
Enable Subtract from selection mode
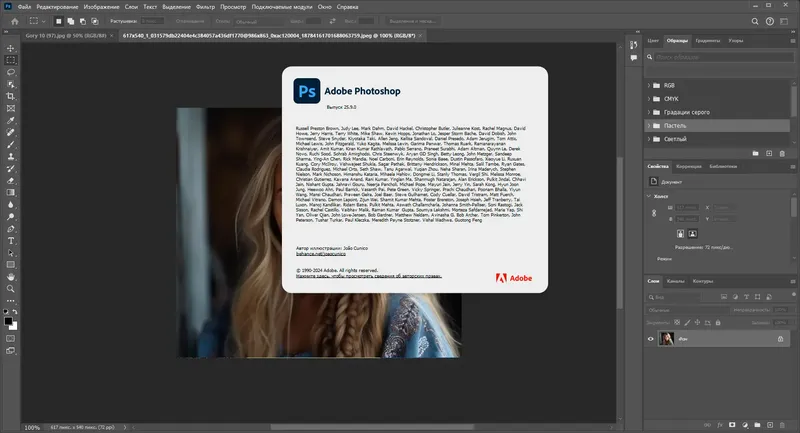[83, 21]
